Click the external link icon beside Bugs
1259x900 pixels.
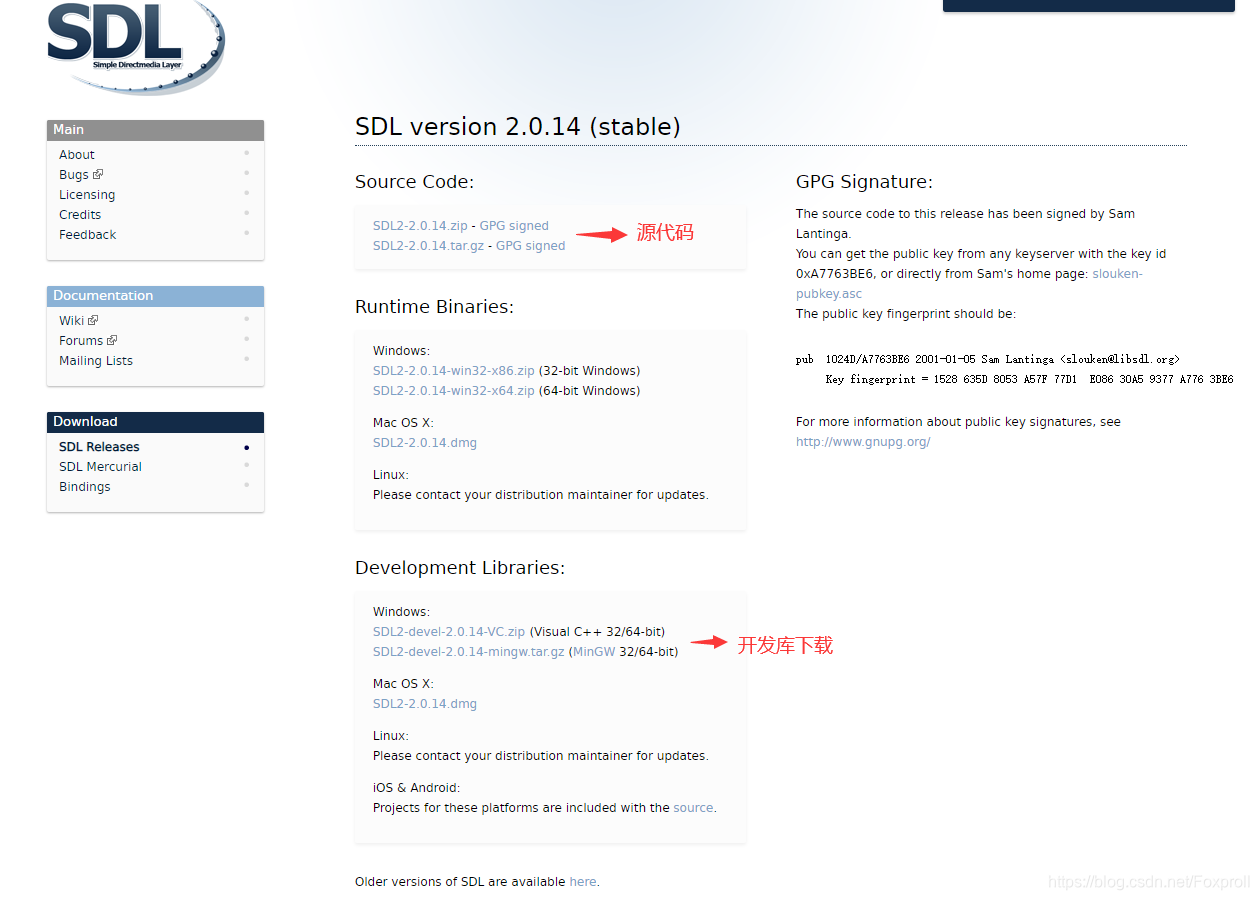[100, 174]
